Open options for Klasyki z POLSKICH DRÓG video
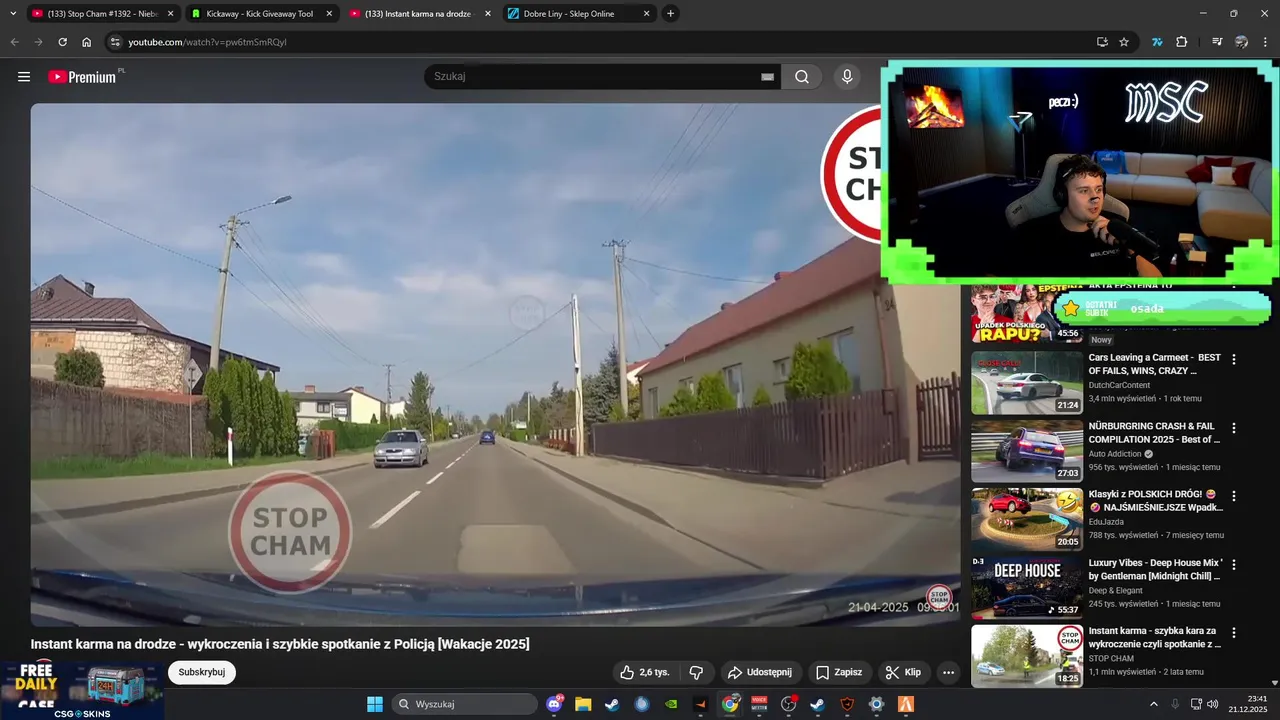The width and height of the screenshot is (1280, 720). 1233,496
